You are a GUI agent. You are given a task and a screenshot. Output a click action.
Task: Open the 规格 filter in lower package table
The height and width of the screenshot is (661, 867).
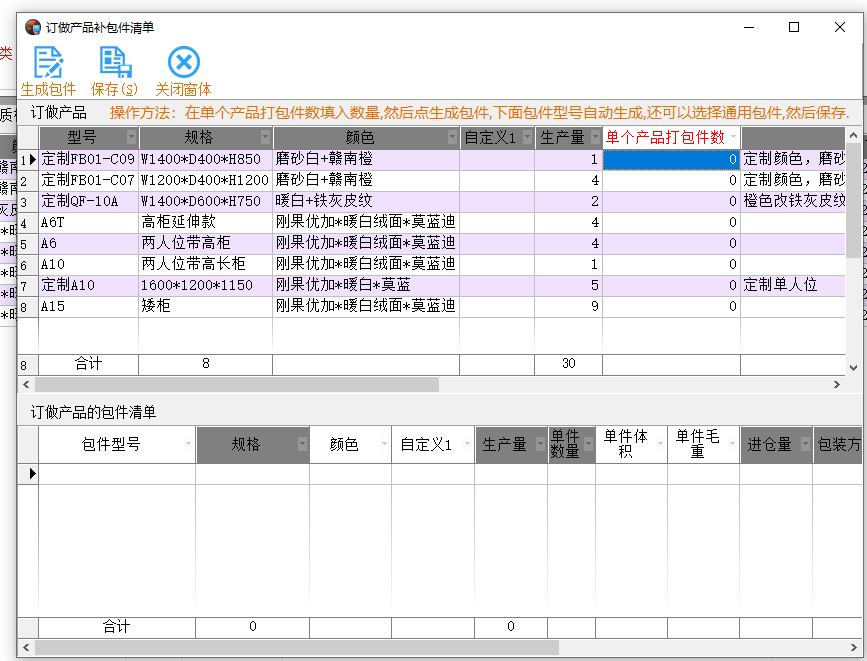[302, 444]
